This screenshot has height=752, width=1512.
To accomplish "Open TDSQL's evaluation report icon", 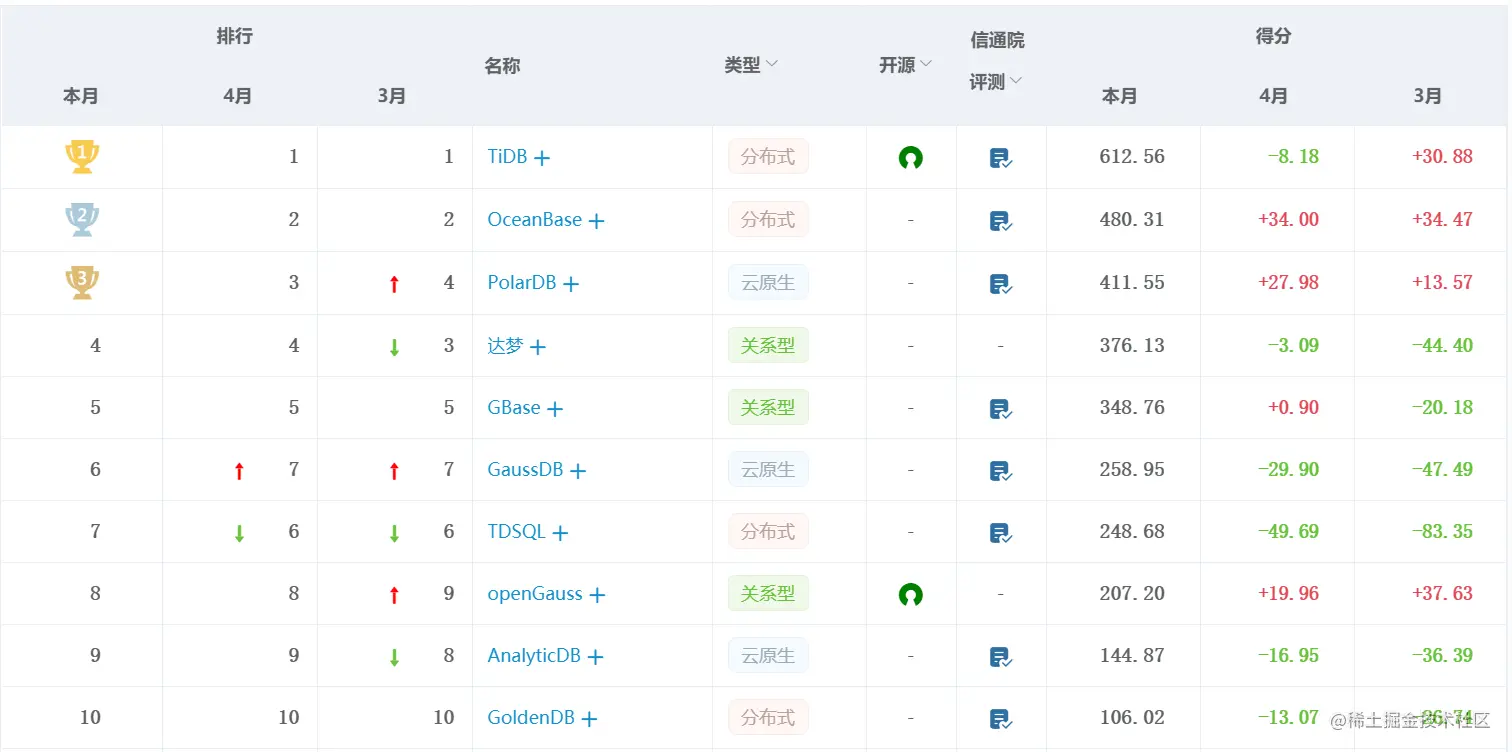I will coord(1001,532).
